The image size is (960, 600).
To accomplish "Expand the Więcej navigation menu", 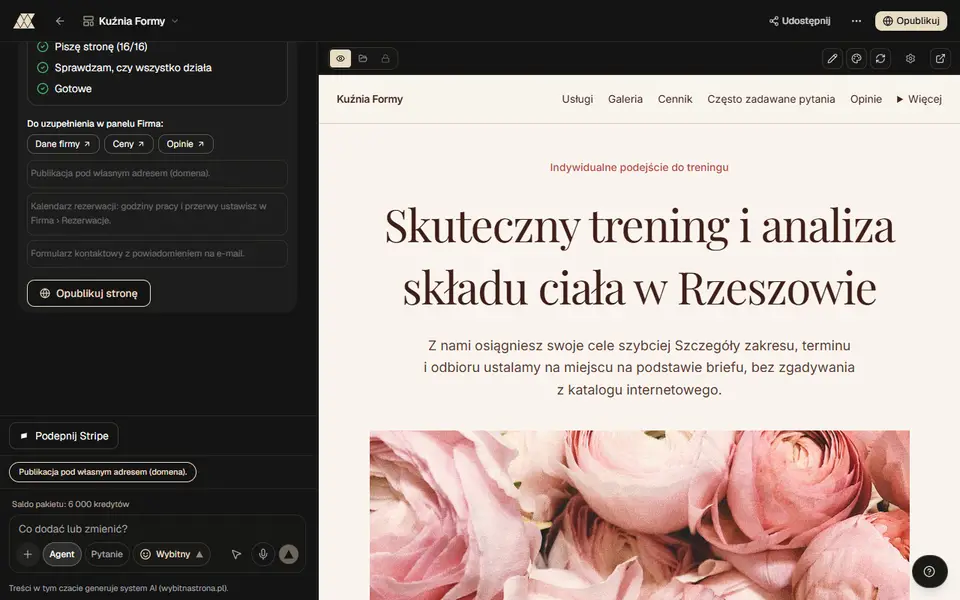I will (919, 99).
